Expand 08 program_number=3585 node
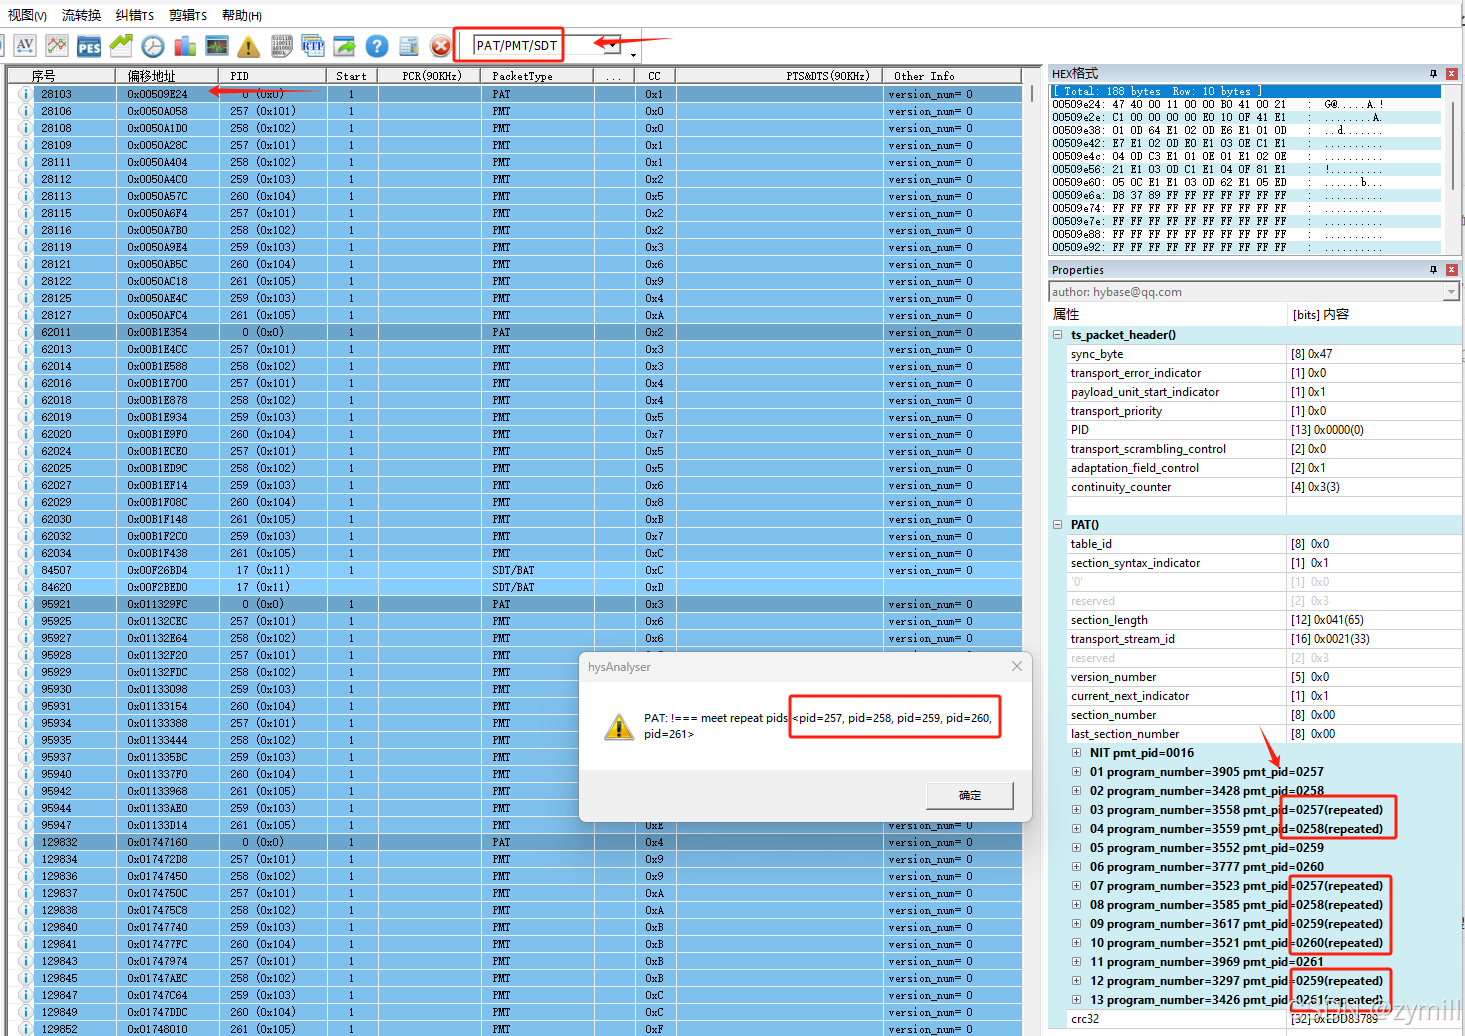 (1077, 905)
